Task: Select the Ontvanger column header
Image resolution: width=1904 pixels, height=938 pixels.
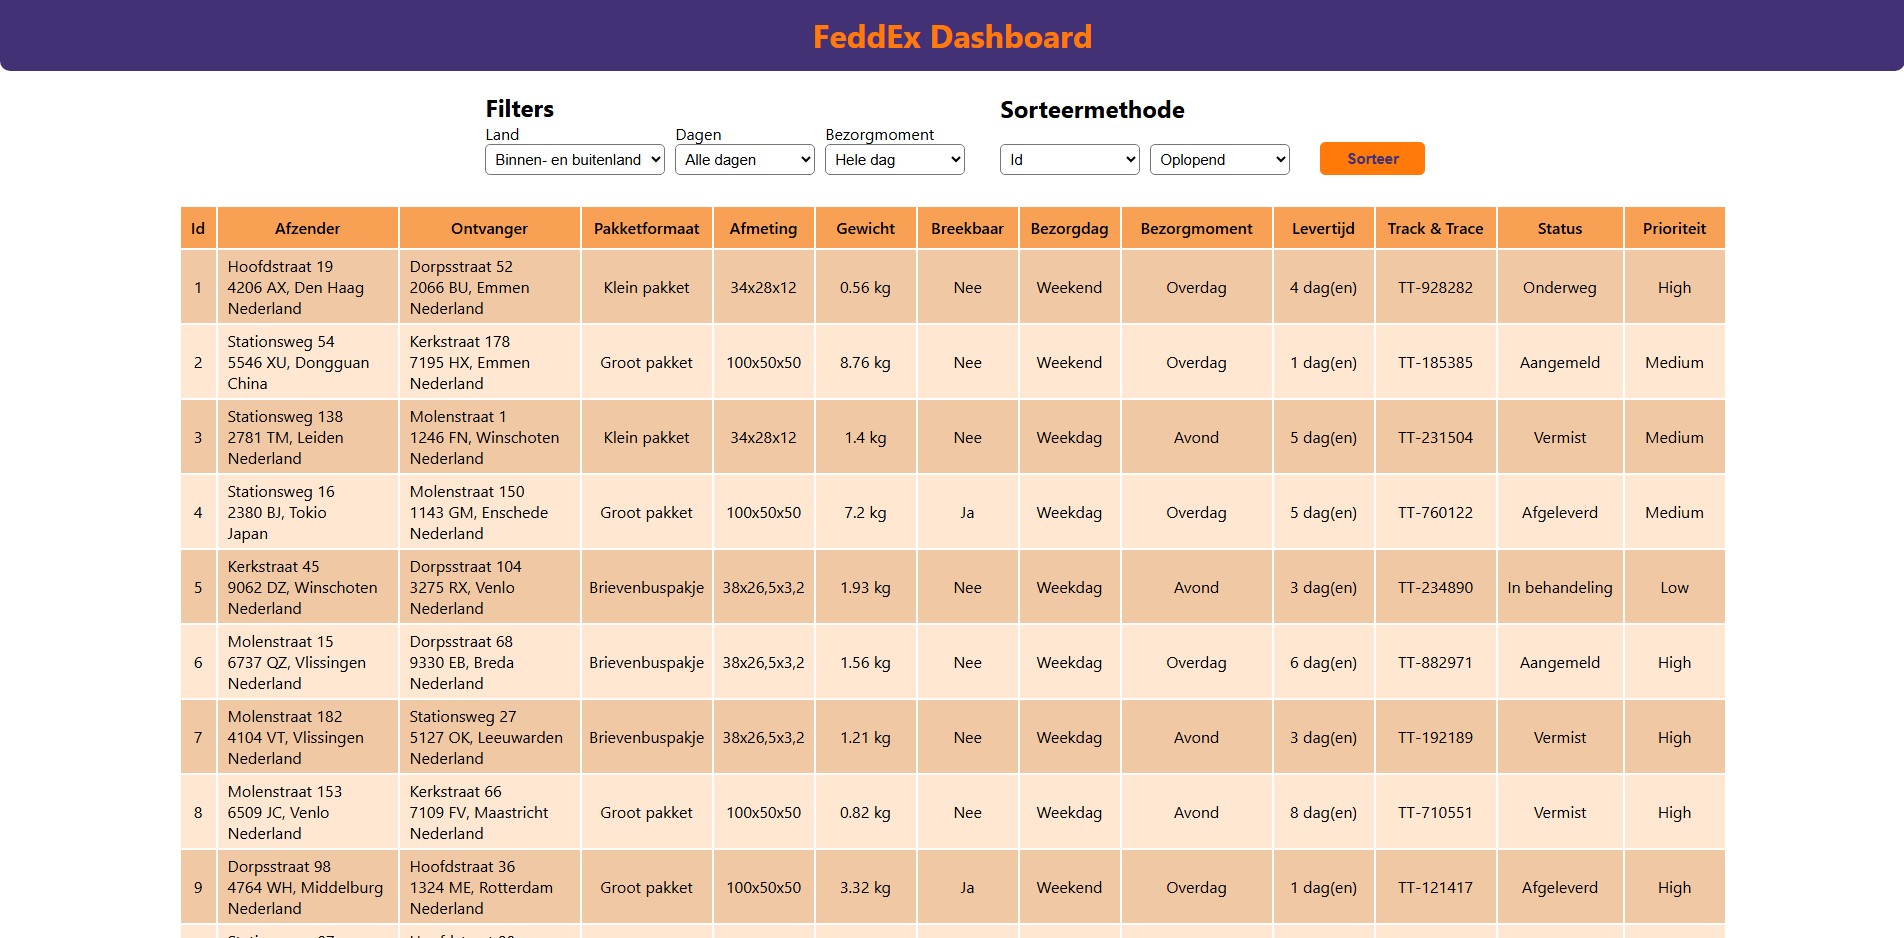Action: (x=489, y=229)
